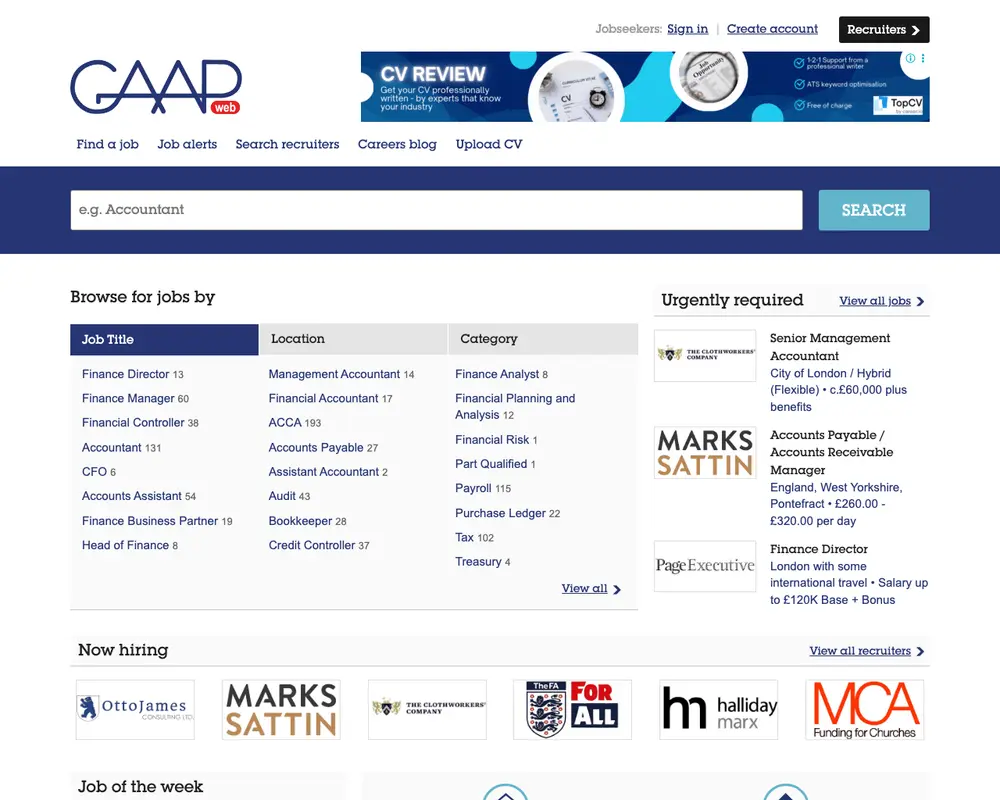Click the Sign in link

(x=688, y=29)
